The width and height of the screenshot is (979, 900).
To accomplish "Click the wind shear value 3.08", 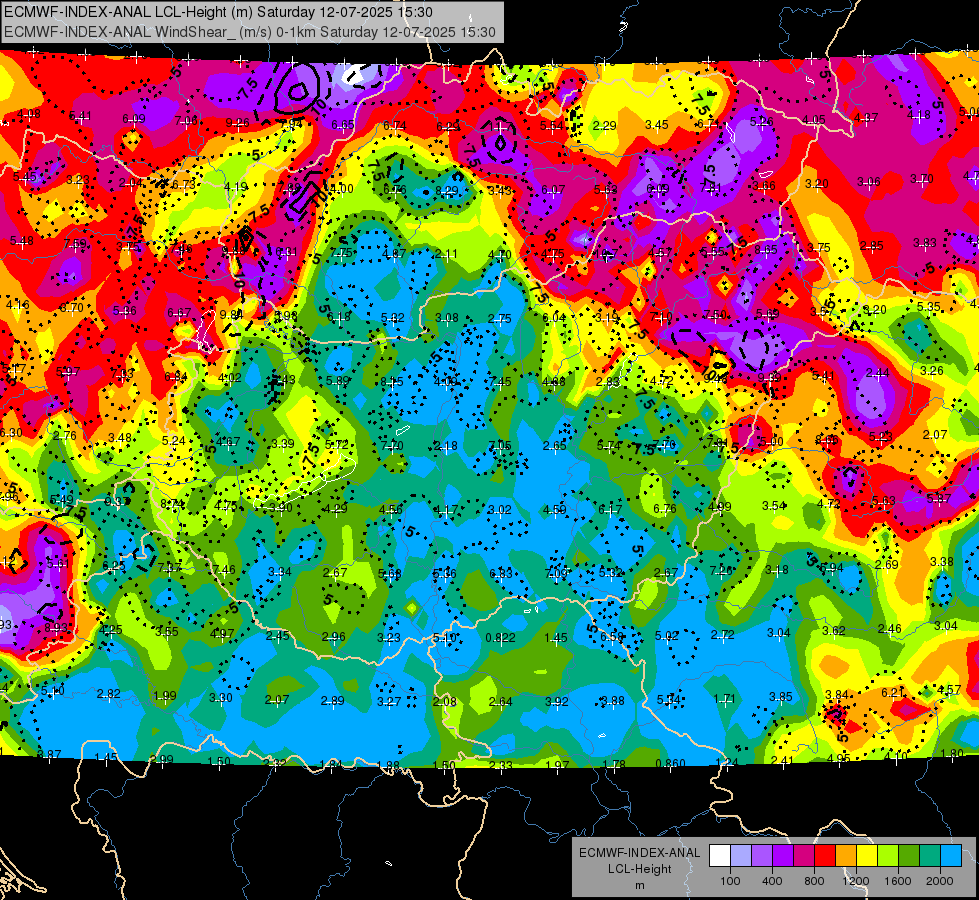I will point(446,318).
